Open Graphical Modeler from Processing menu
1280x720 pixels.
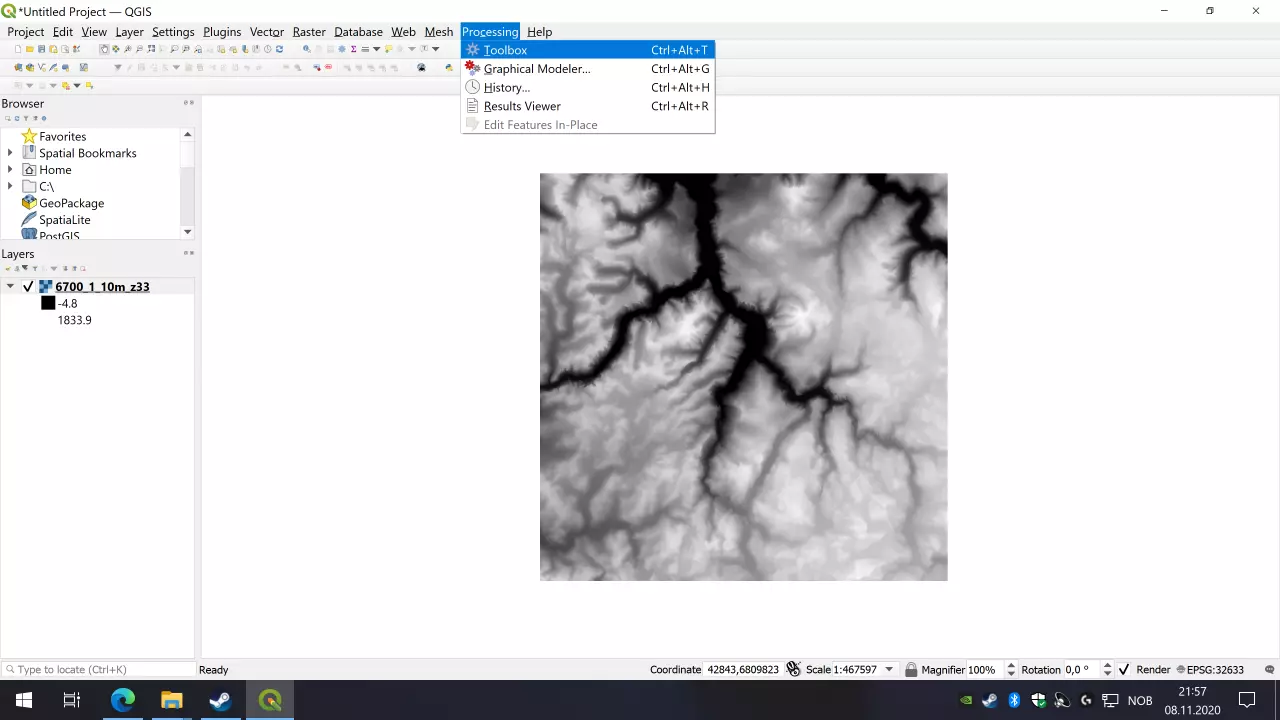(537, 69)
